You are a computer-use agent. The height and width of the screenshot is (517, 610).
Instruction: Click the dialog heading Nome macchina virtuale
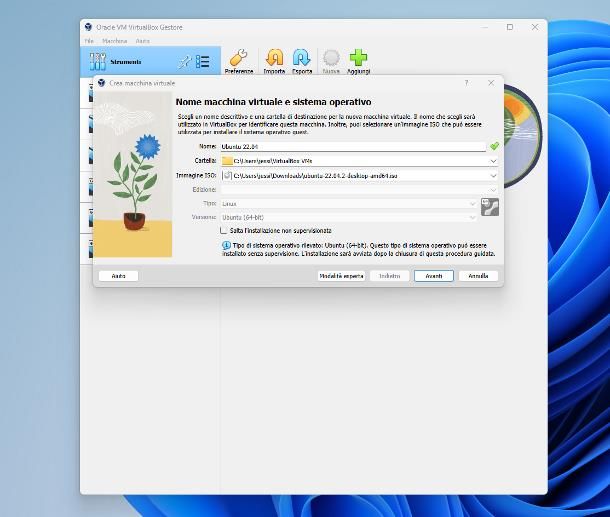273,102
